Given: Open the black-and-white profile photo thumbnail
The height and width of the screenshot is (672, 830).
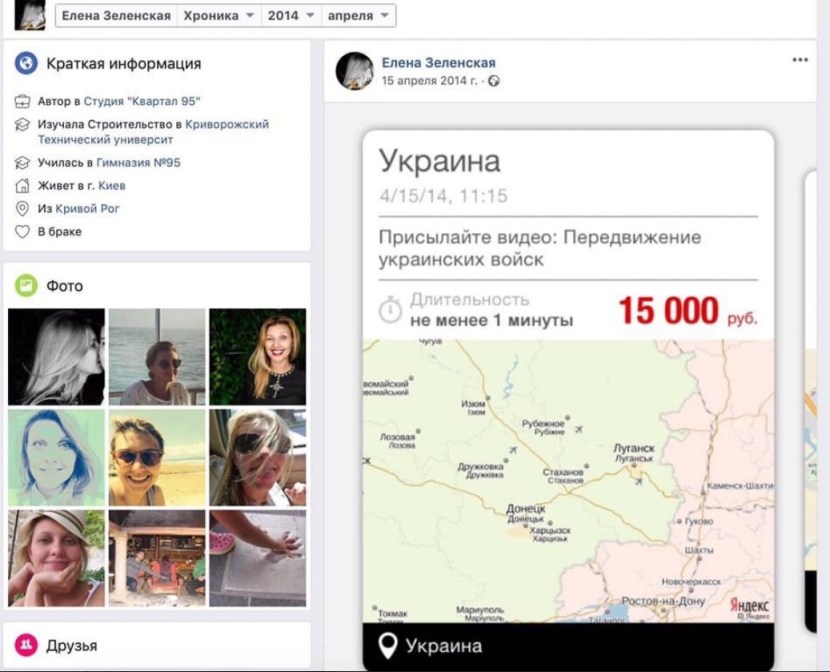Looking at the screenshot, I should click(x=56, y=356).
